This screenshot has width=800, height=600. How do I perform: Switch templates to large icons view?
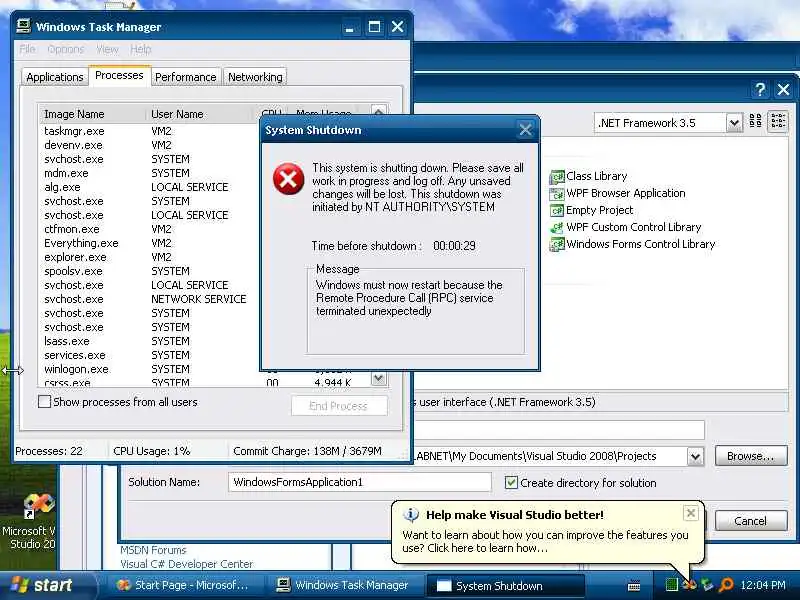coord(756,121)
